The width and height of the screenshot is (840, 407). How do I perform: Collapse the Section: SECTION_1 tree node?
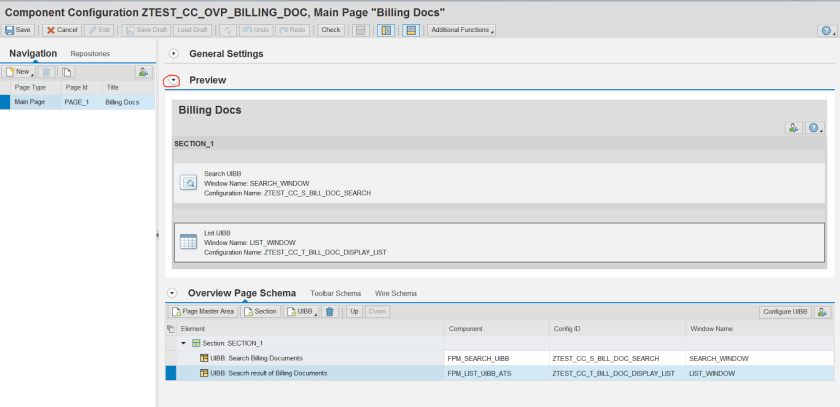coord(183,343)
